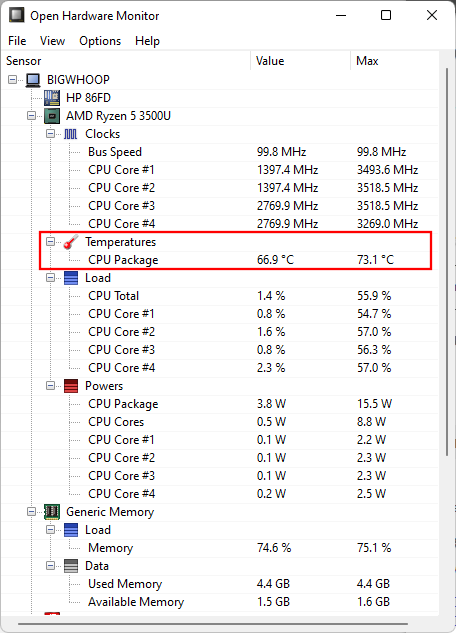Collapse the Powers group
Viewport: 456px width, 633px height.
click(50, 386)
